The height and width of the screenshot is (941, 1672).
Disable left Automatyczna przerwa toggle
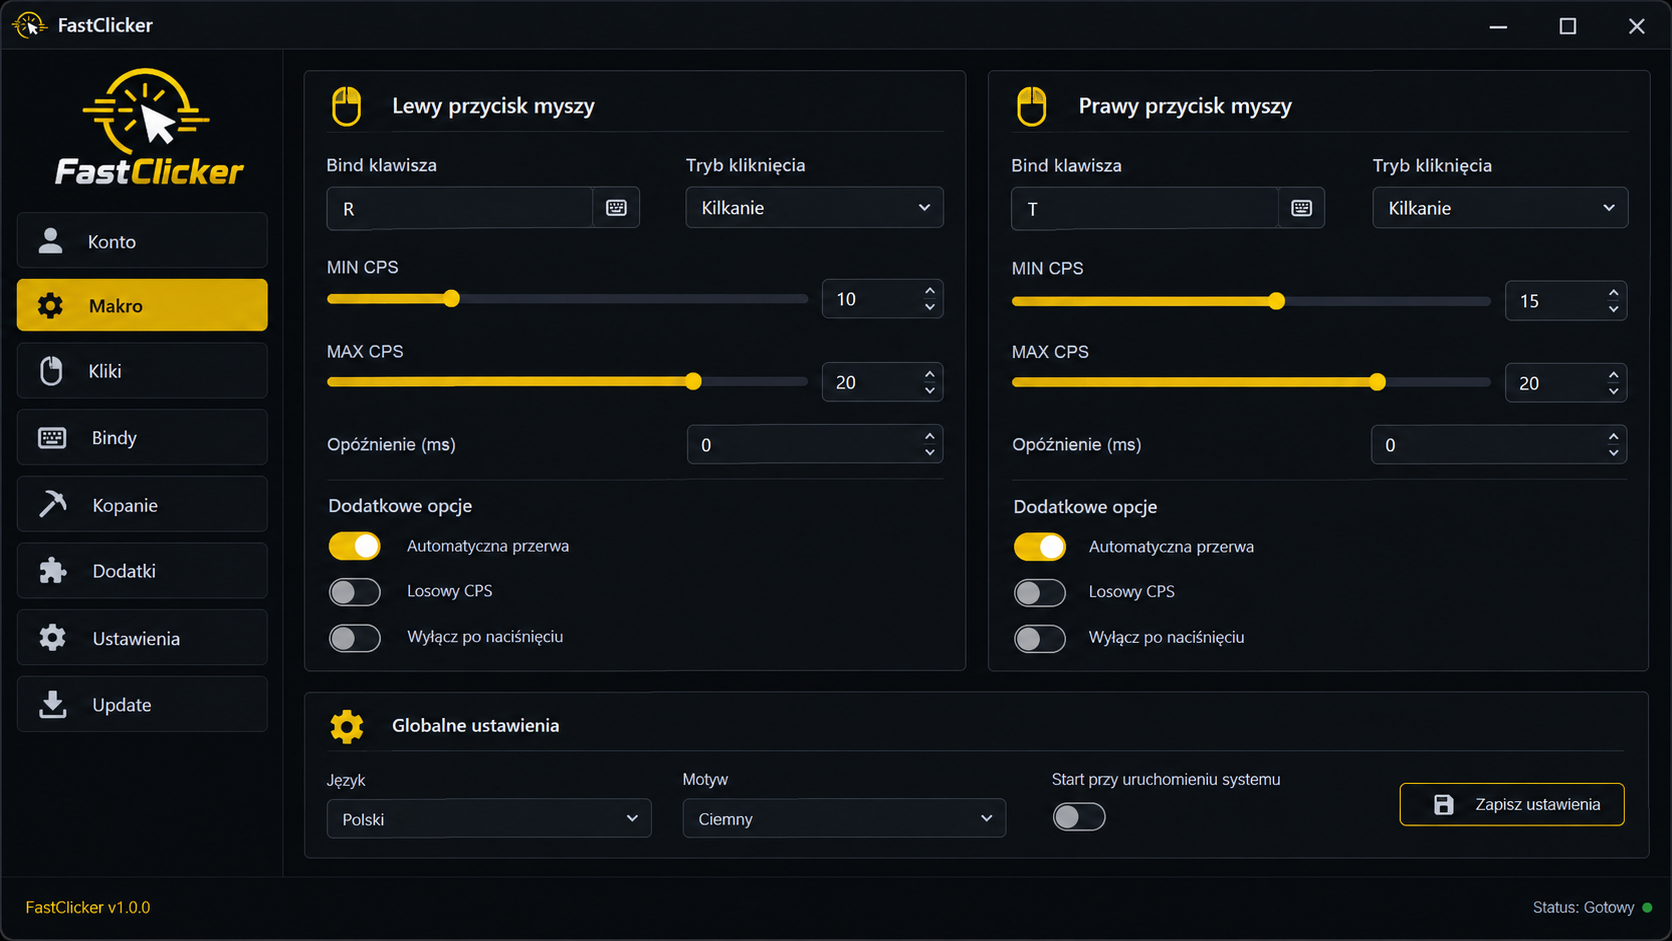click(x=355, y=546)
